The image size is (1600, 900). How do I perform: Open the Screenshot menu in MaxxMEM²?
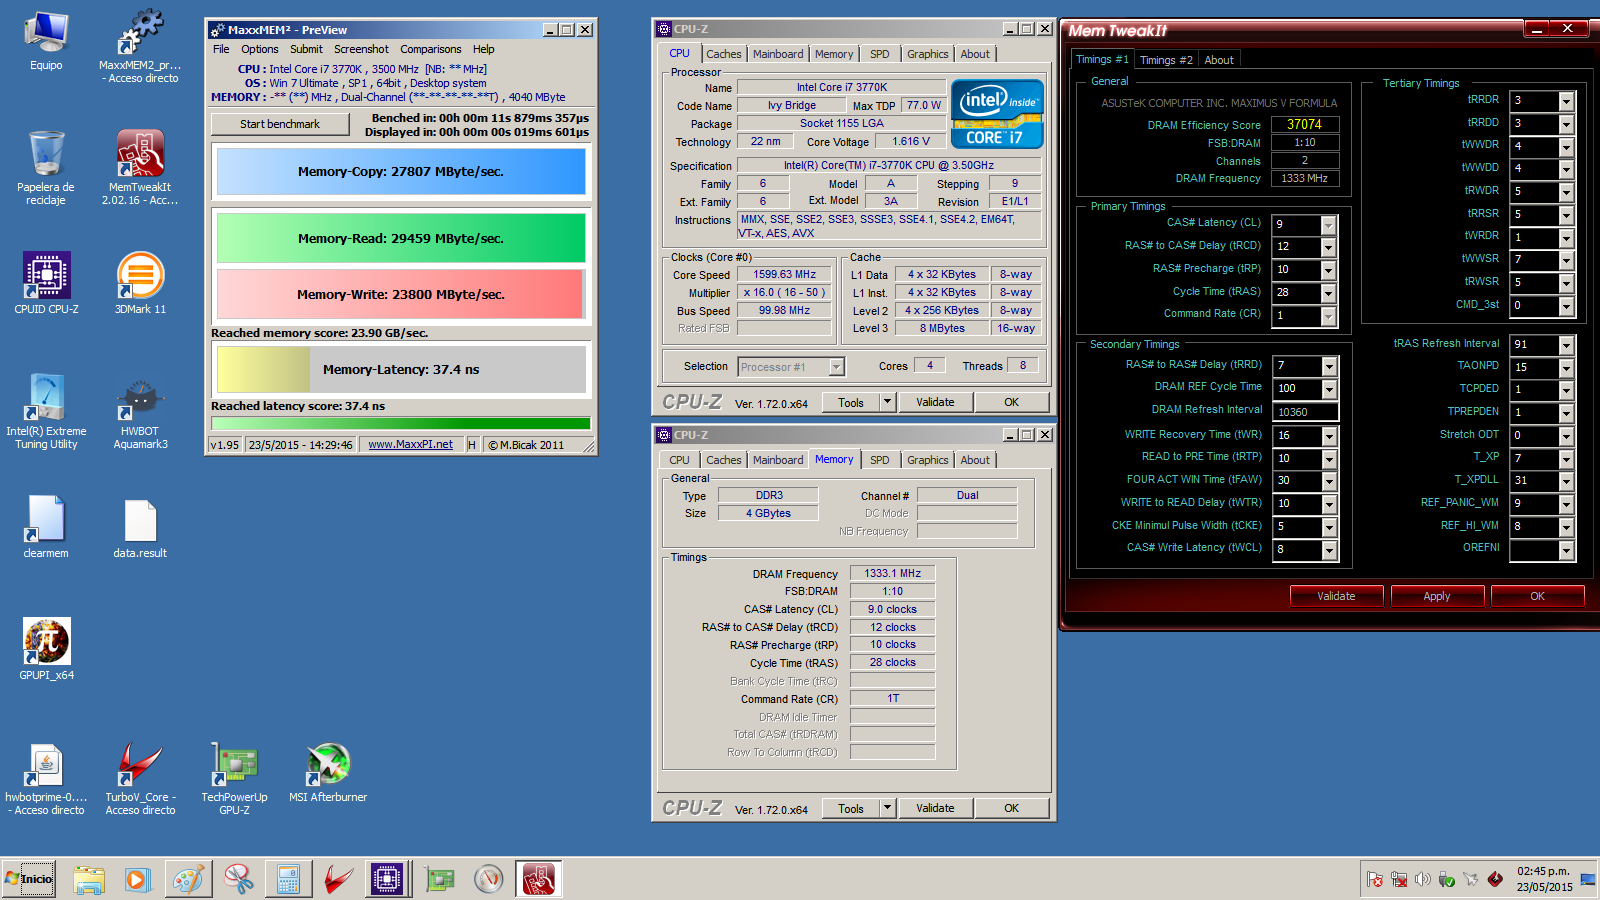tap(361, 49)
